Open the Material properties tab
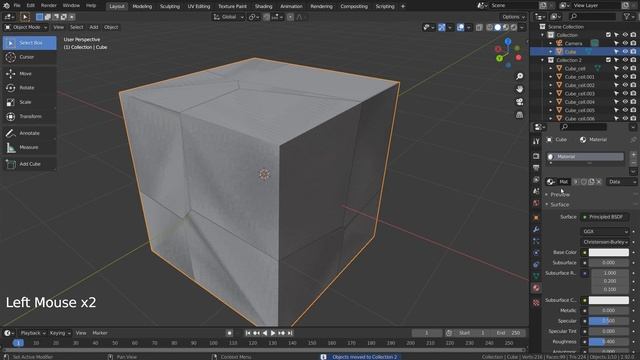Screen dimensions: 640x360 point(536,288)
